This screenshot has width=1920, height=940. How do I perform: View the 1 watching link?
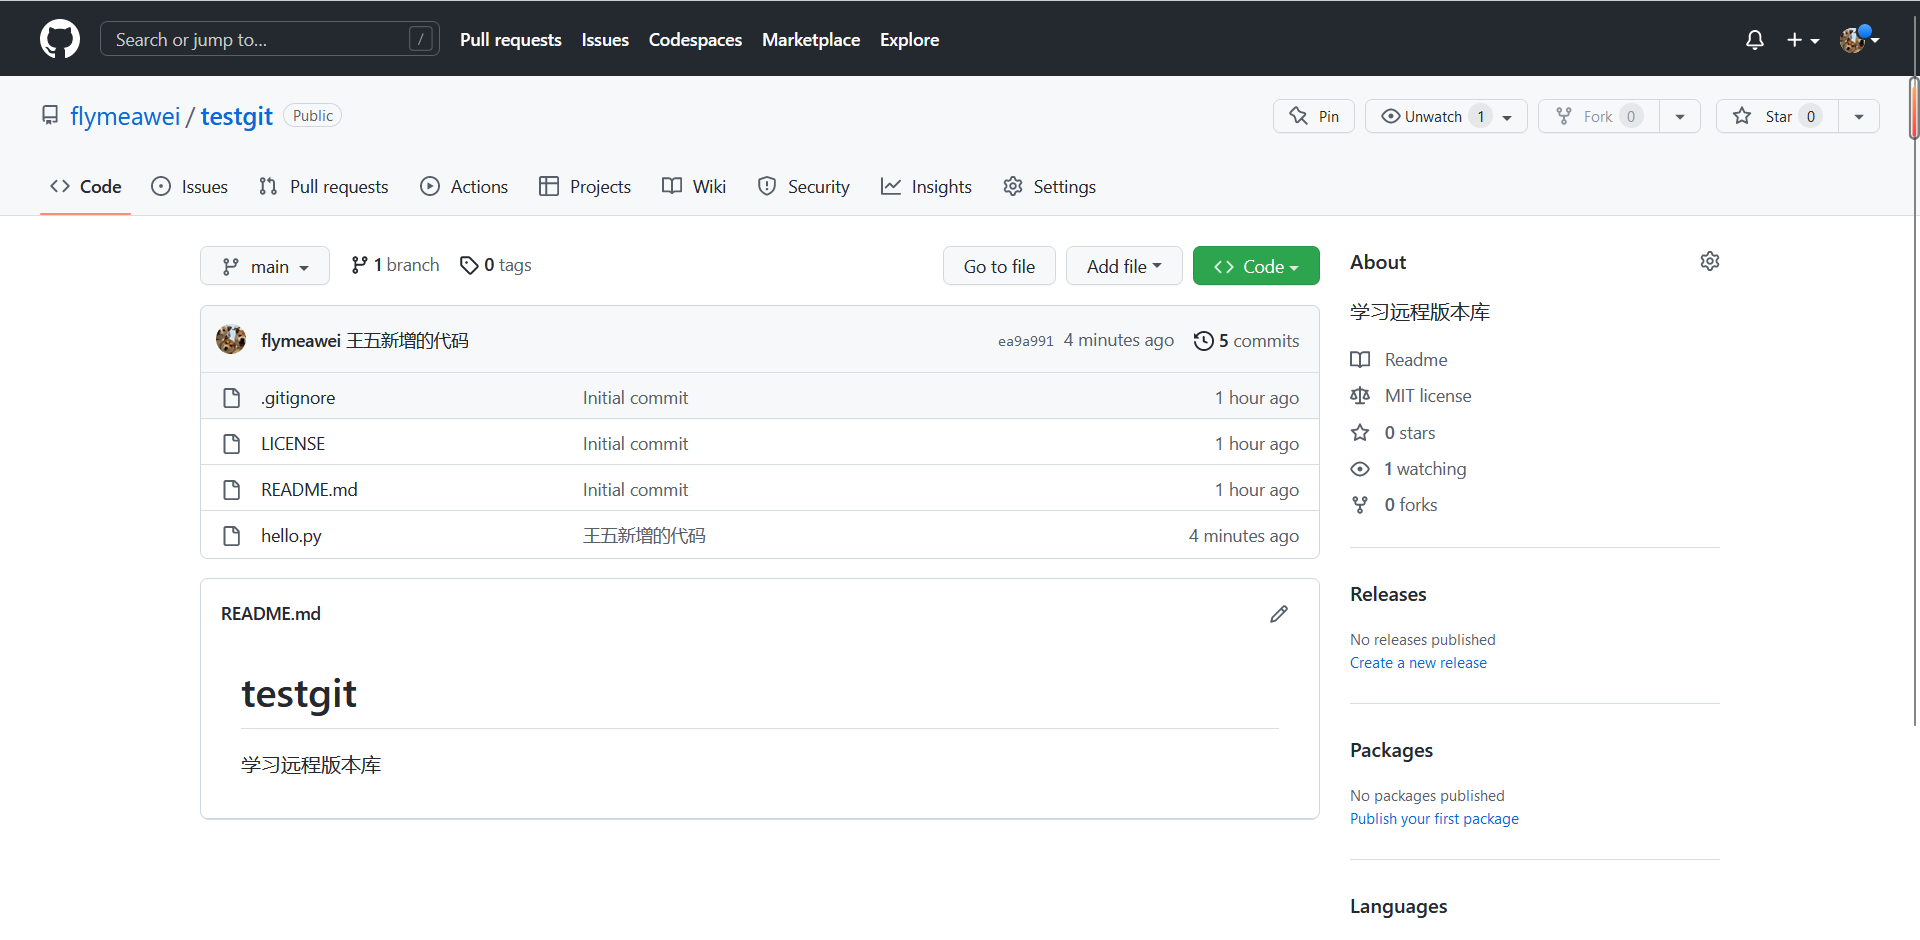point(1408,469)
